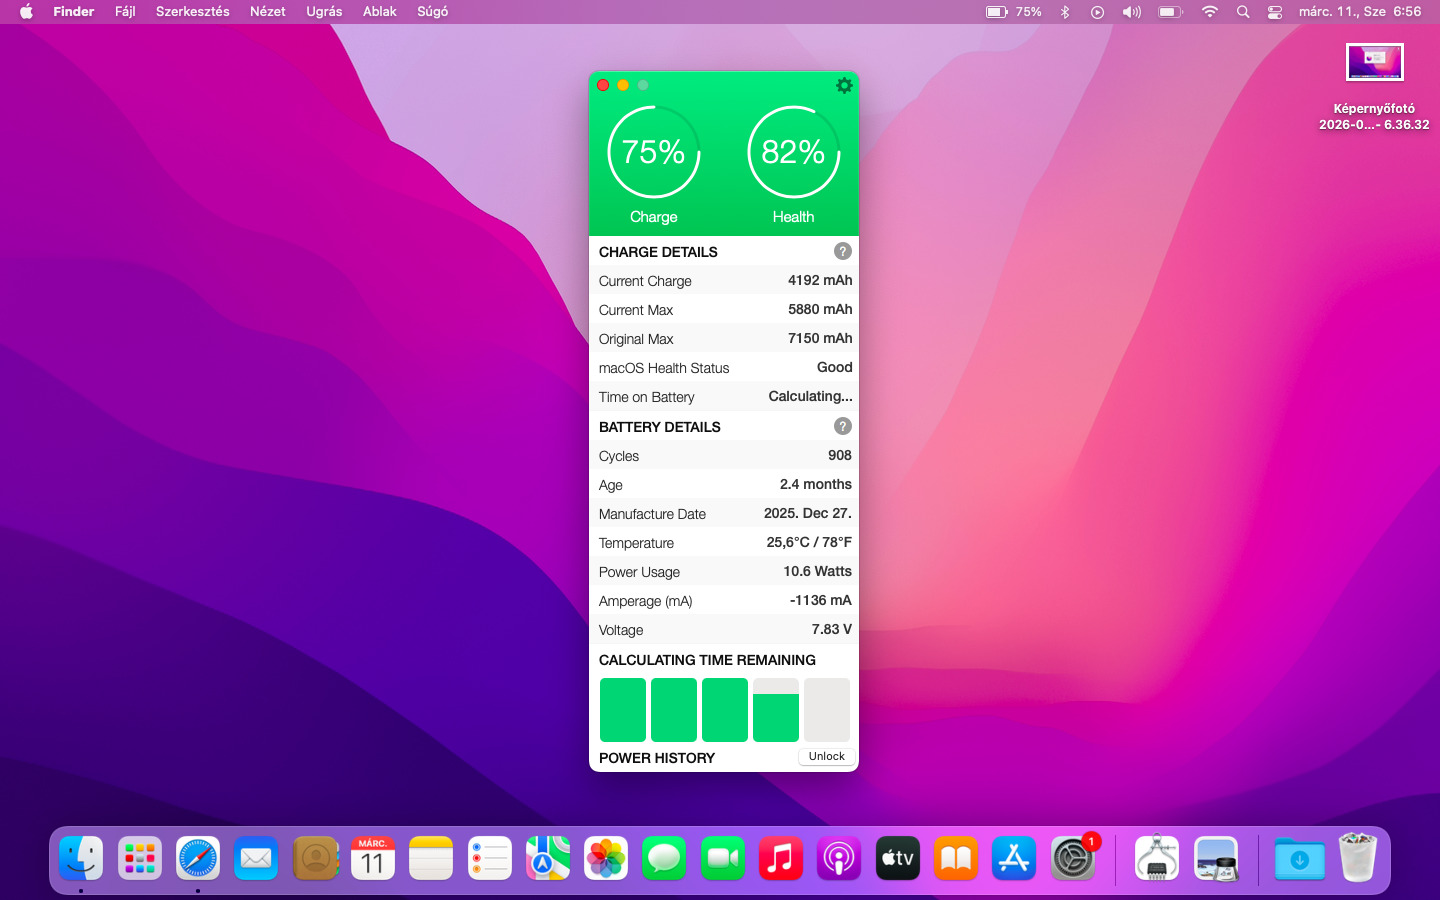The height and width of the screenshot is (900, 1440).
Task: Open Books from the Dock
Action: pyautogui.click(x=956, y=858)
